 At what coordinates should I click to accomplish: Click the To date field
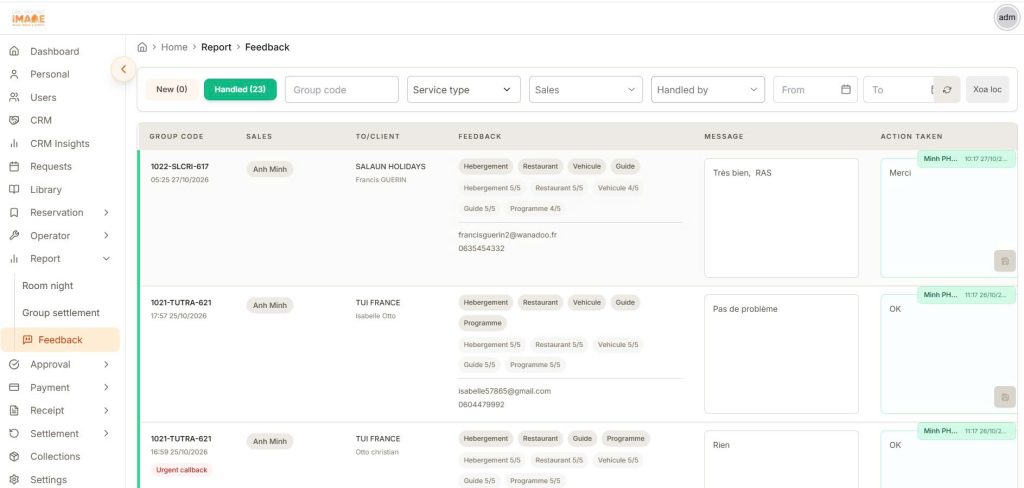899,89
